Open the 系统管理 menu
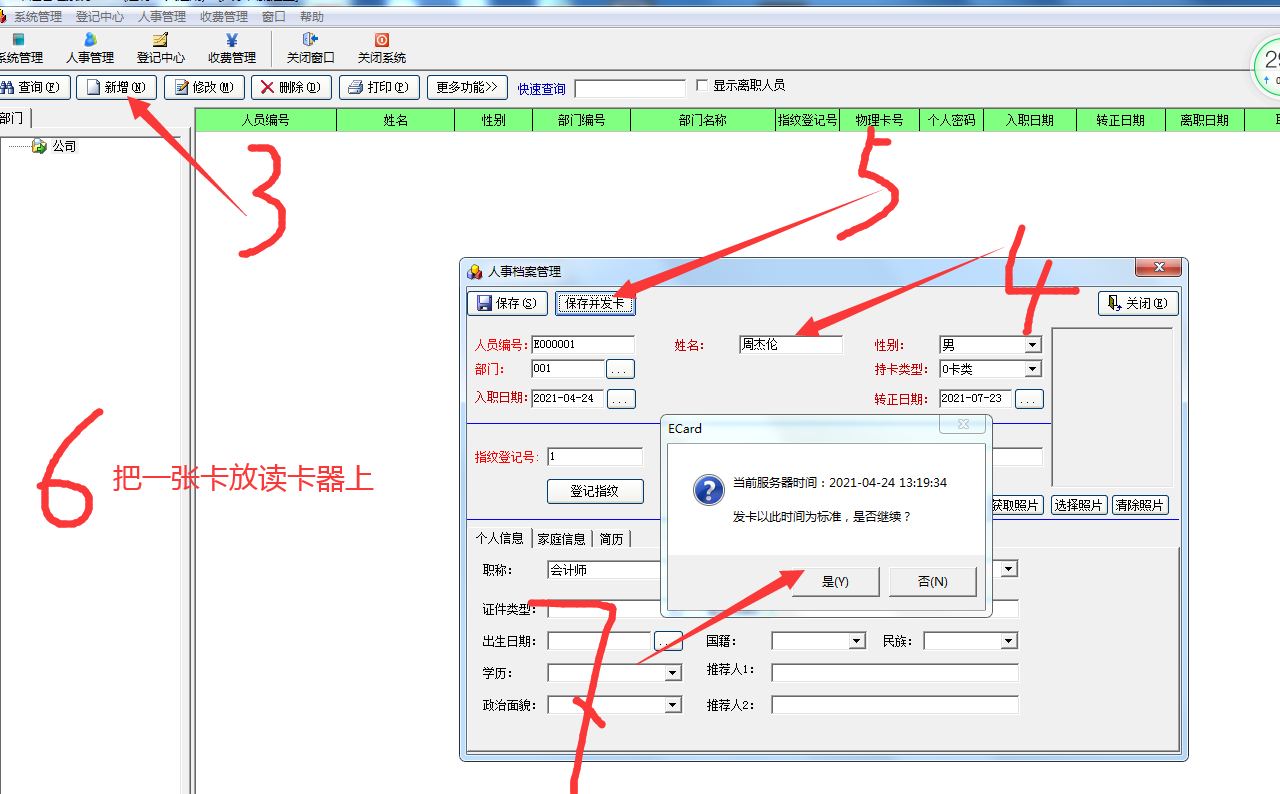This screenshot has height=794, width=1280. coord(37,17)
